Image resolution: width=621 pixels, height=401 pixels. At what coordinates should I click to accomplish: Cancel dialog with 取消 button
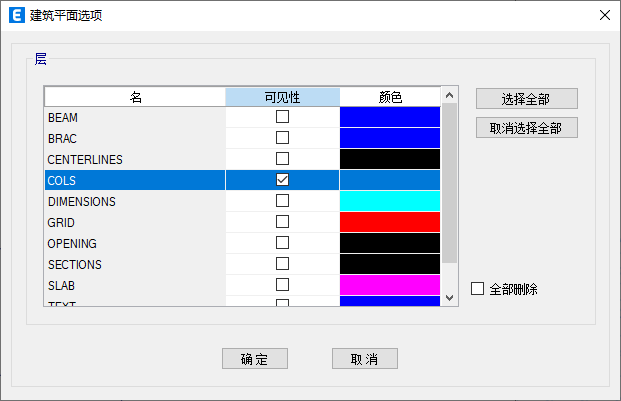pos(365,359)
